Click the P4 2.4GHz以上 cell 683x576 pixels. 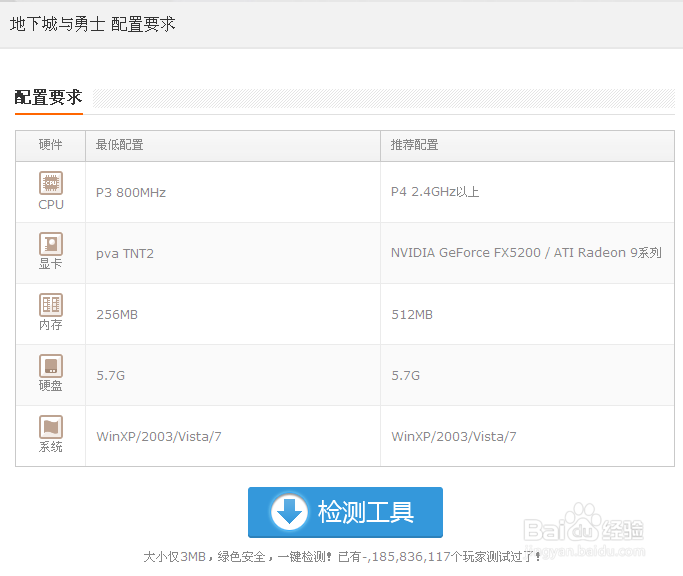(527, 192)
